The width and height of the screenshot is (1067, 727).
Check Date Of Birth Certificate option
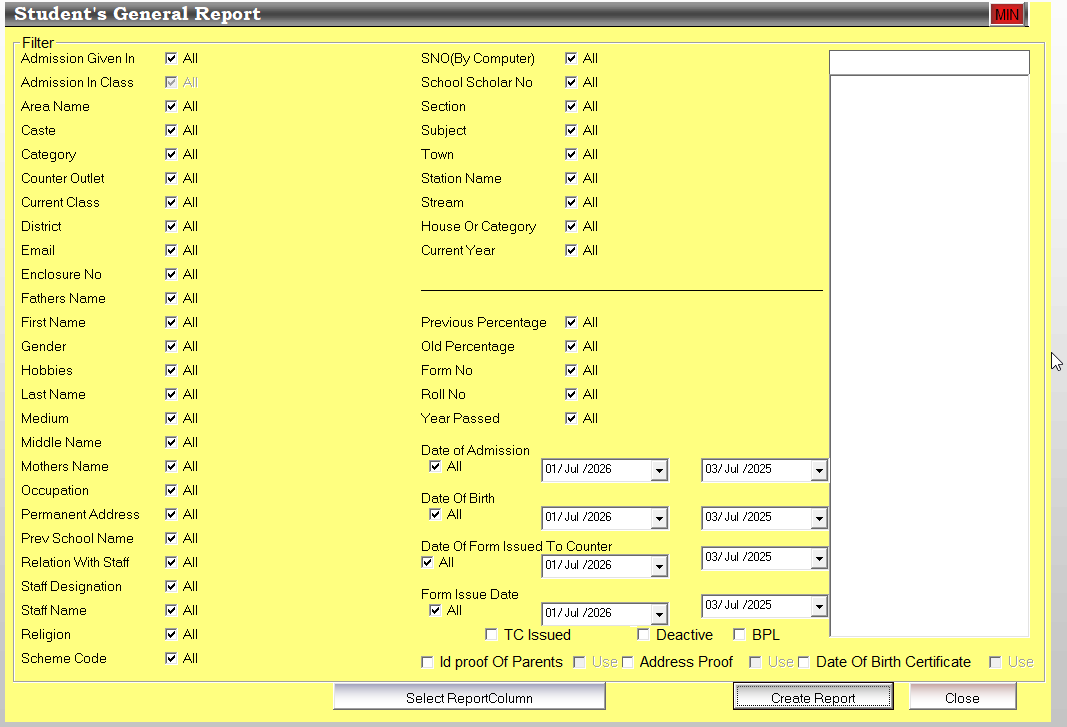click(804, 662)
